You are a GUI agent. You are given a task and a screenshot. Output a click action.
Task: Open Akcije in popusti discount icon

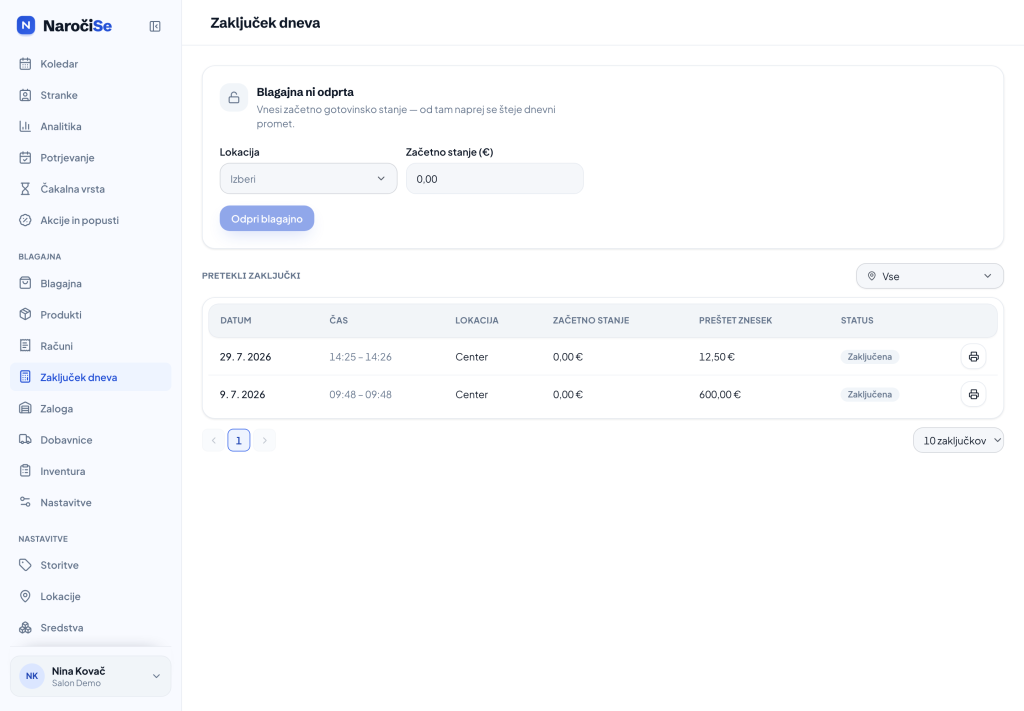click(25, 221)
